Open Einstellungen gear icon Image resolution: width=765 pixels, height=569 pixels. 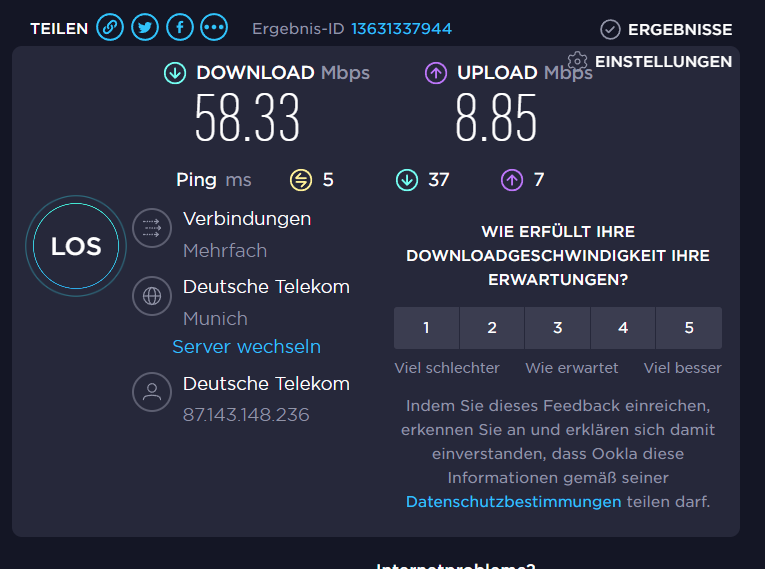(x=577, y=61)
